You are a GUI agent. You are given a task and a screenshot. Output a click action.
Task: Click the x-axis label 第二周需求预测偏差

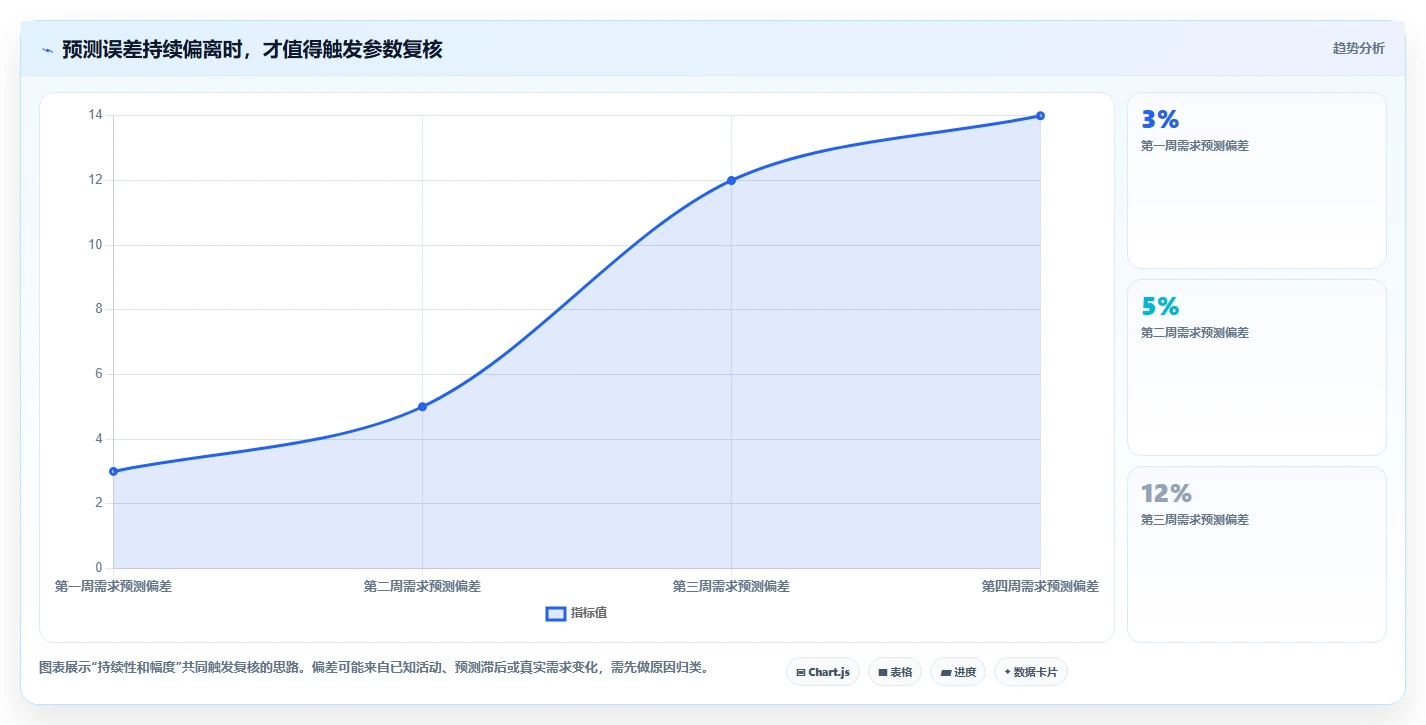point(422,586)
